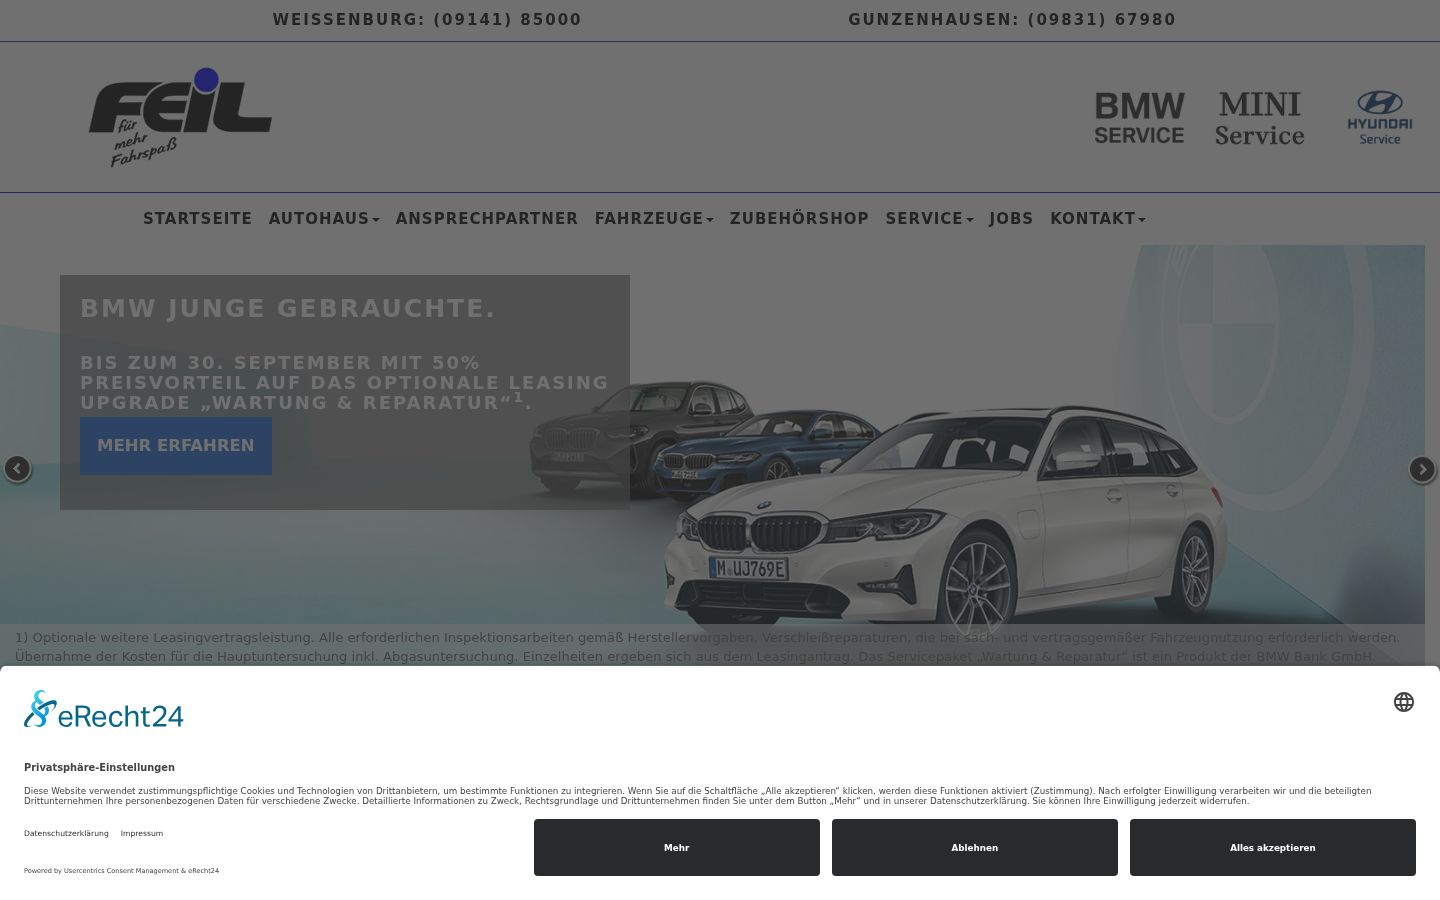Click the Mehr erfahren button
The width and height of the screenshot is (1440, 900).
[176, 446]
